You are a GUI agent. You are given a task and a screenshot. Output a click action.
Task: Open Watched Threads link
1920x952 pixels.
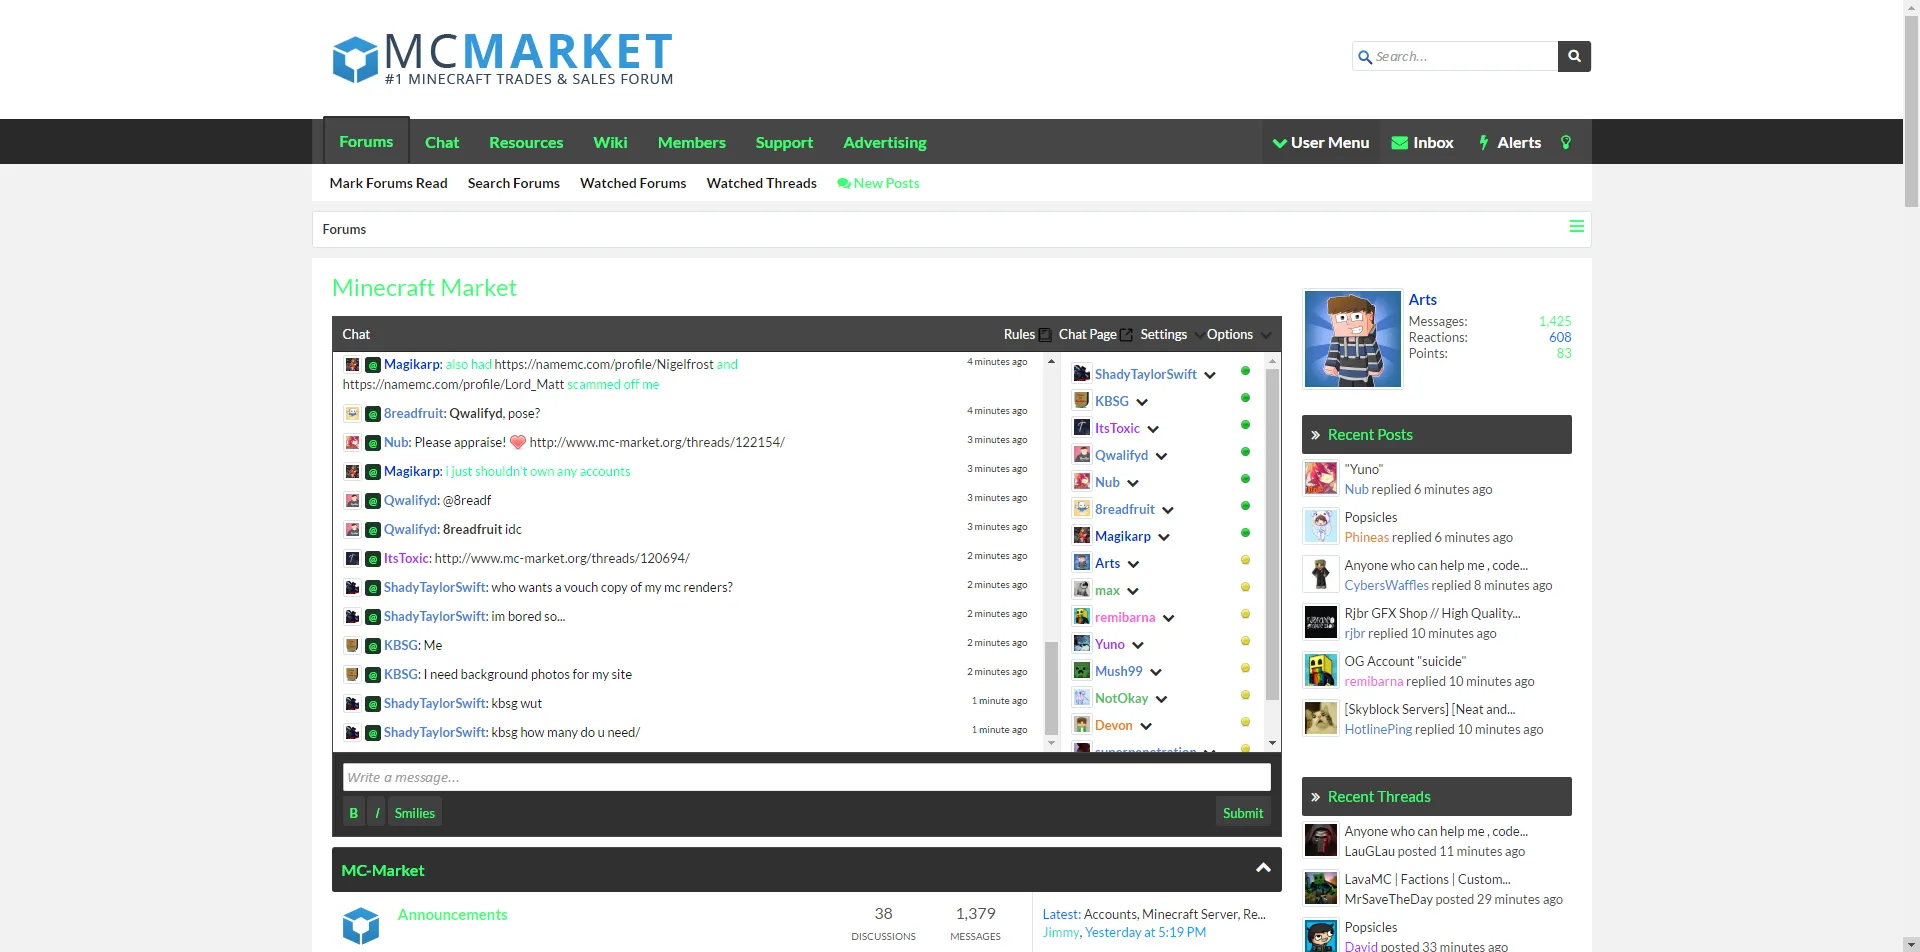[x=762, y=183]
